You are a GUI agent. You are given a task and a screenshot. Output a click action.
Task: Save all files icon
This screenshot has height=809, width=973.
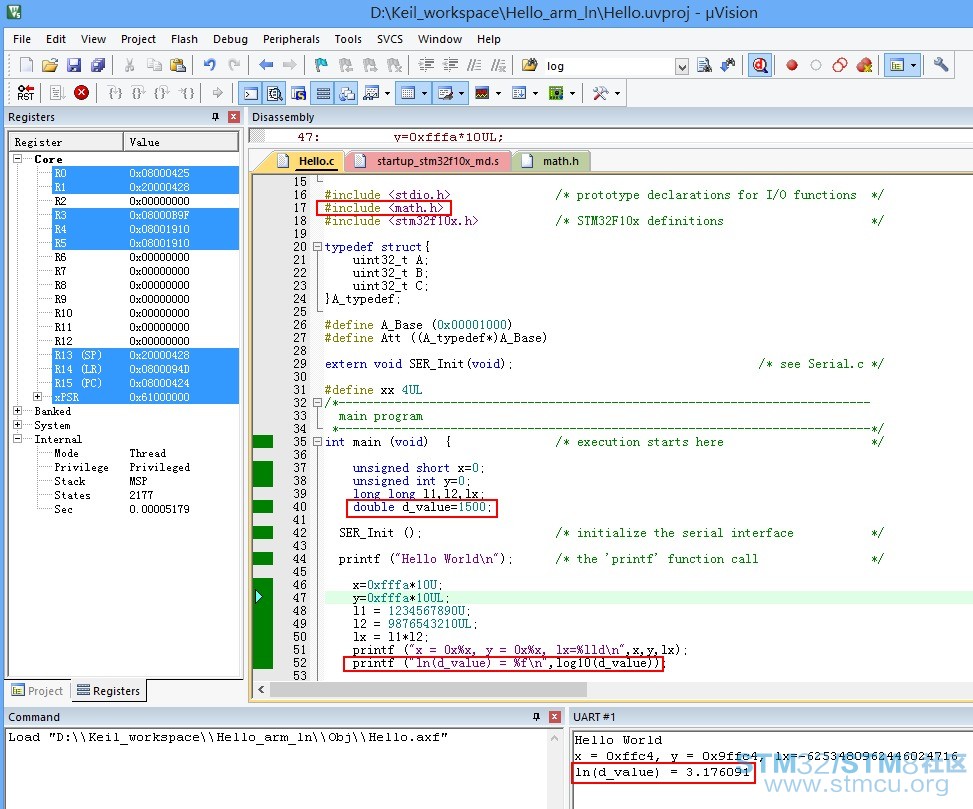point(98,66)
